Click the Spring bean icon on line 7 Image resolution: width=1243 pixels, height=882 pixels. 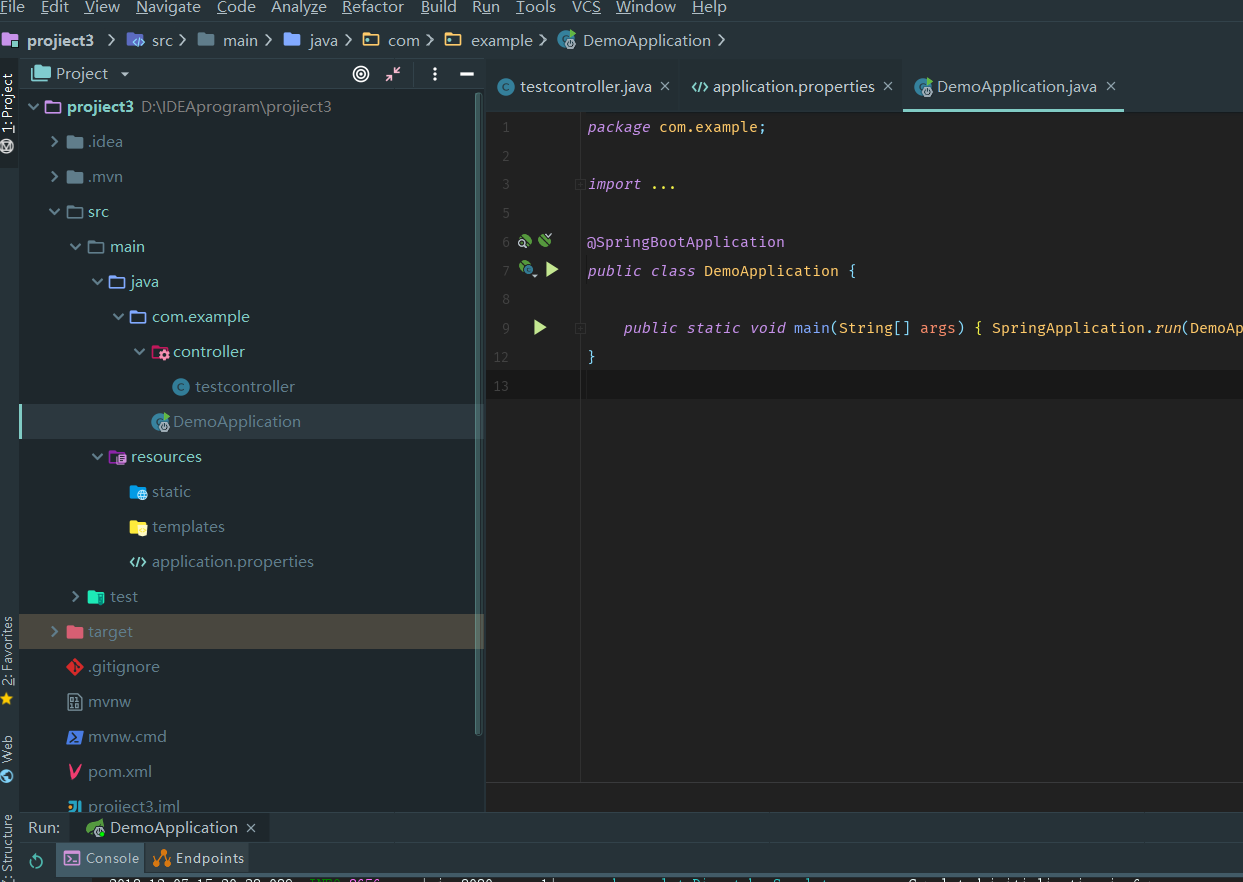(527, 269)
